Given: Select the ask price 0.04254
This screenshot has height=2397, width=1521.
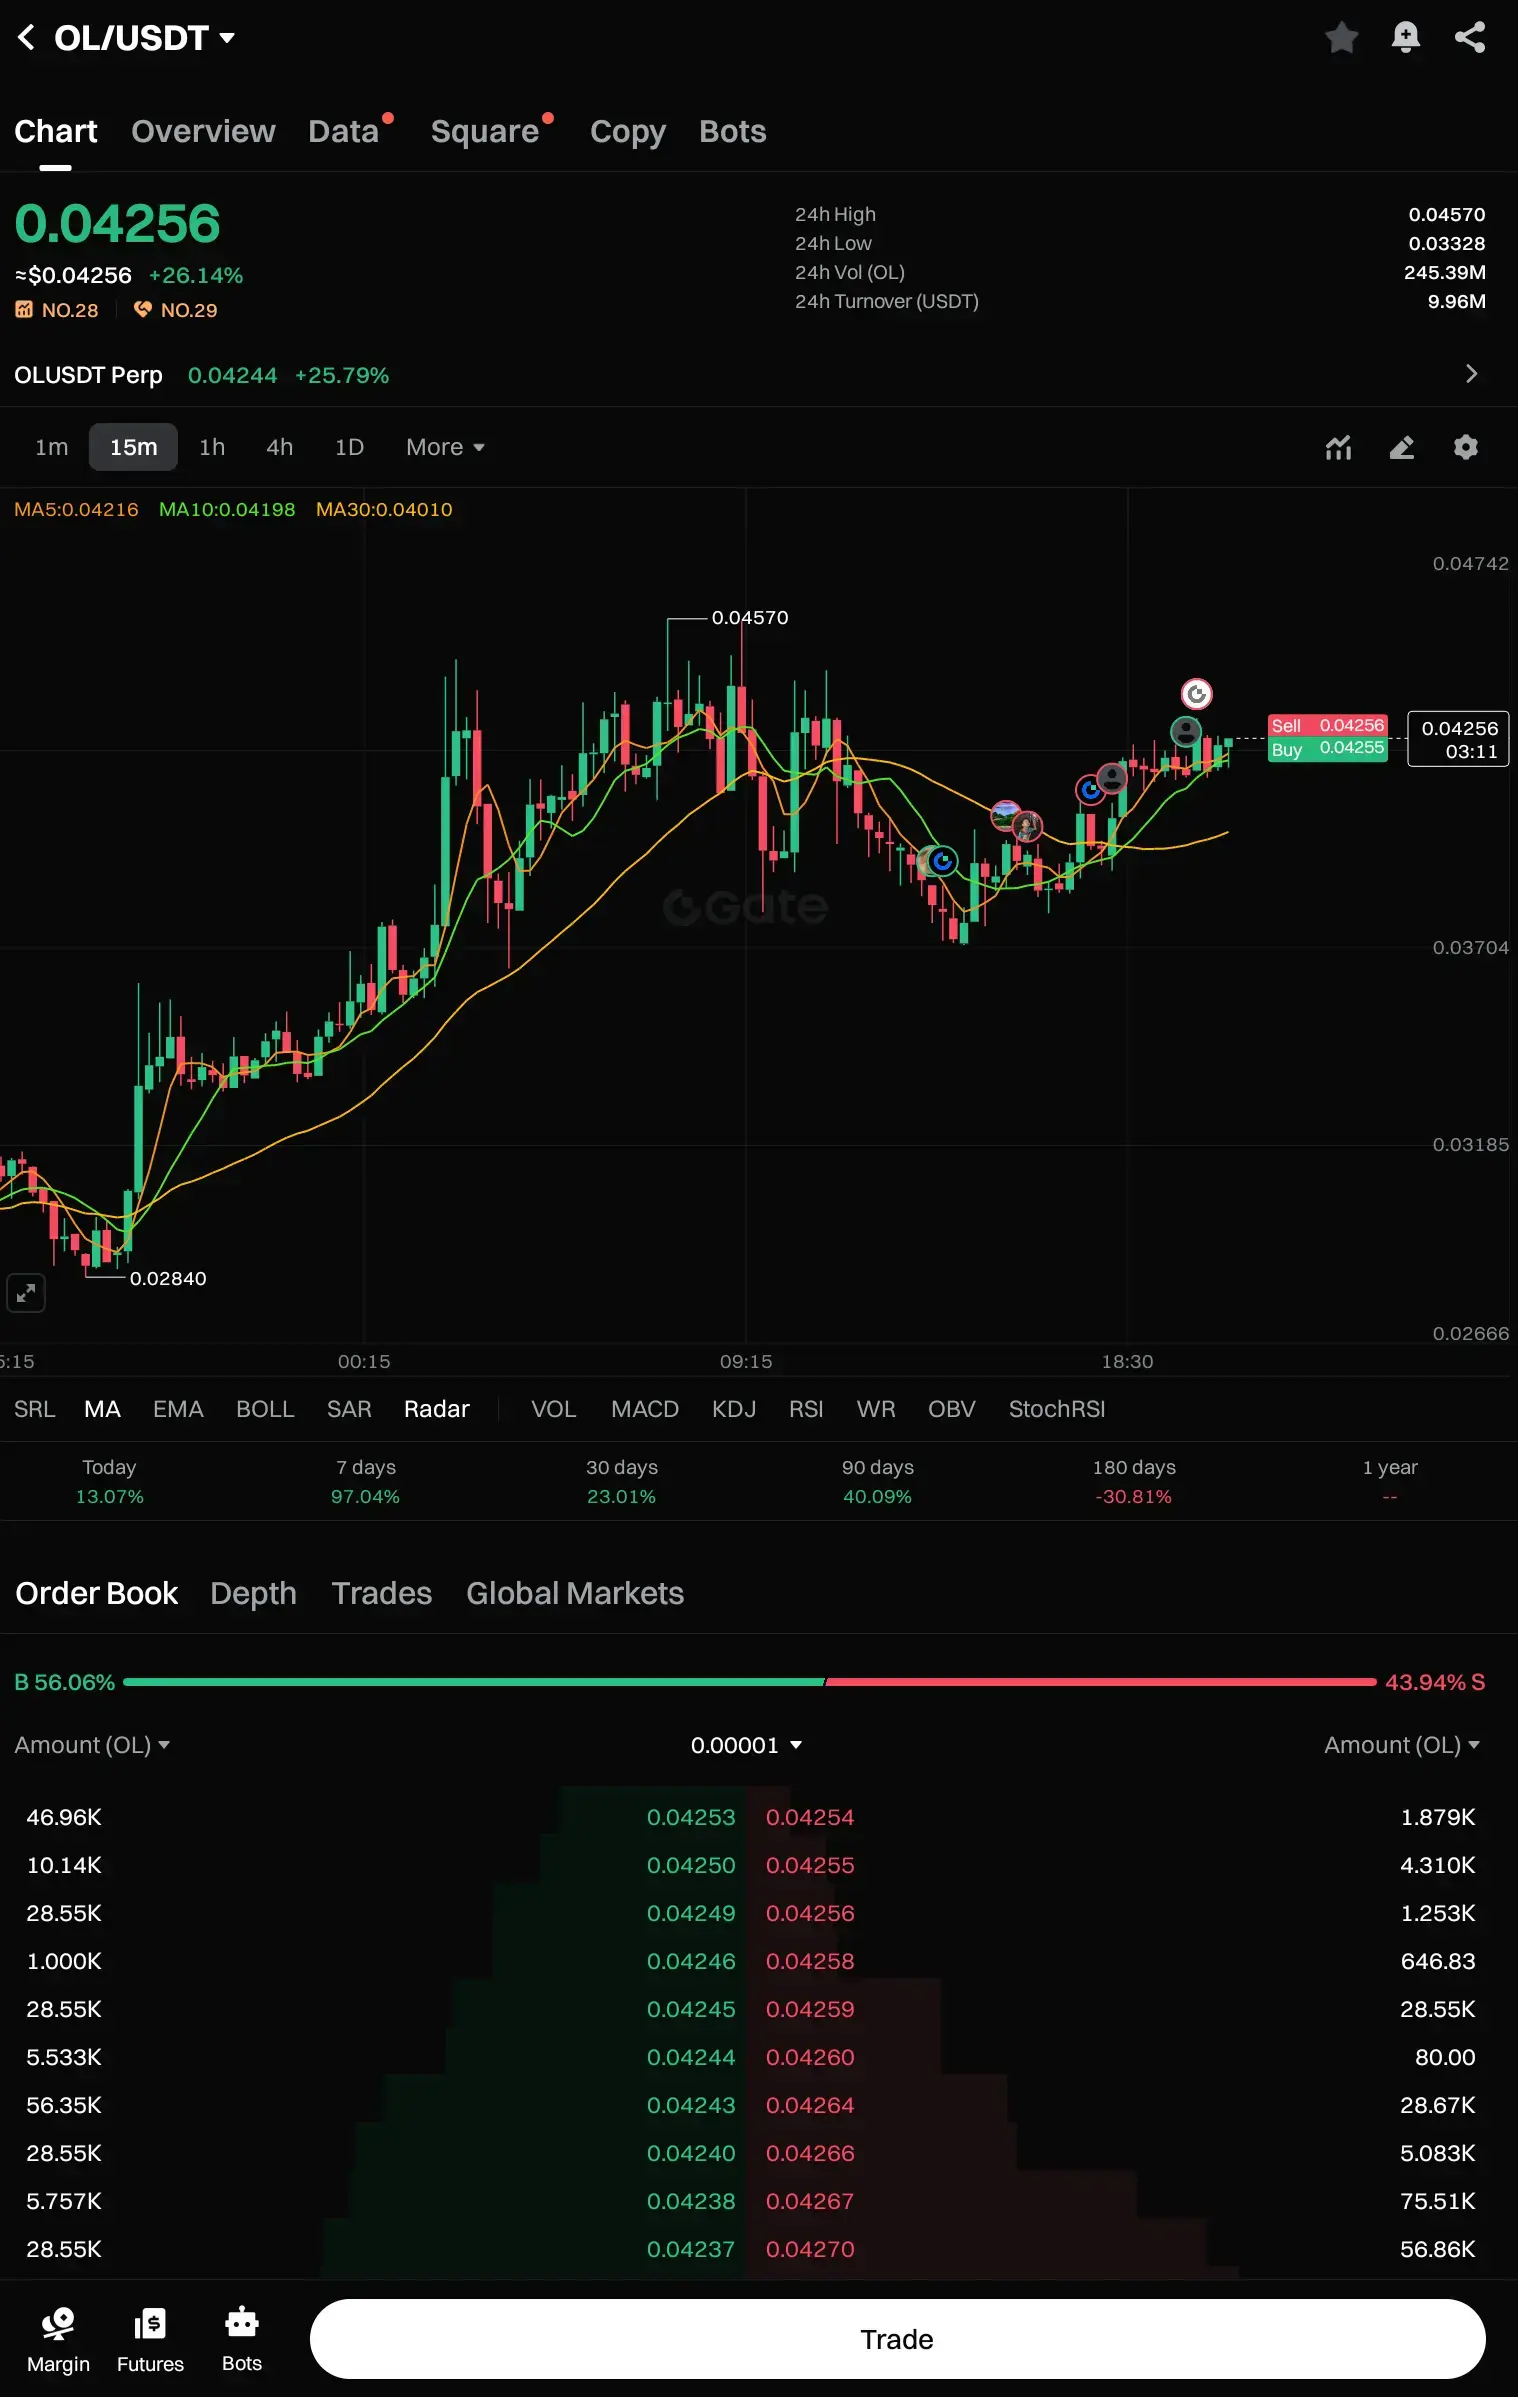Looking at the screenshot, I should pos(810,1817).
